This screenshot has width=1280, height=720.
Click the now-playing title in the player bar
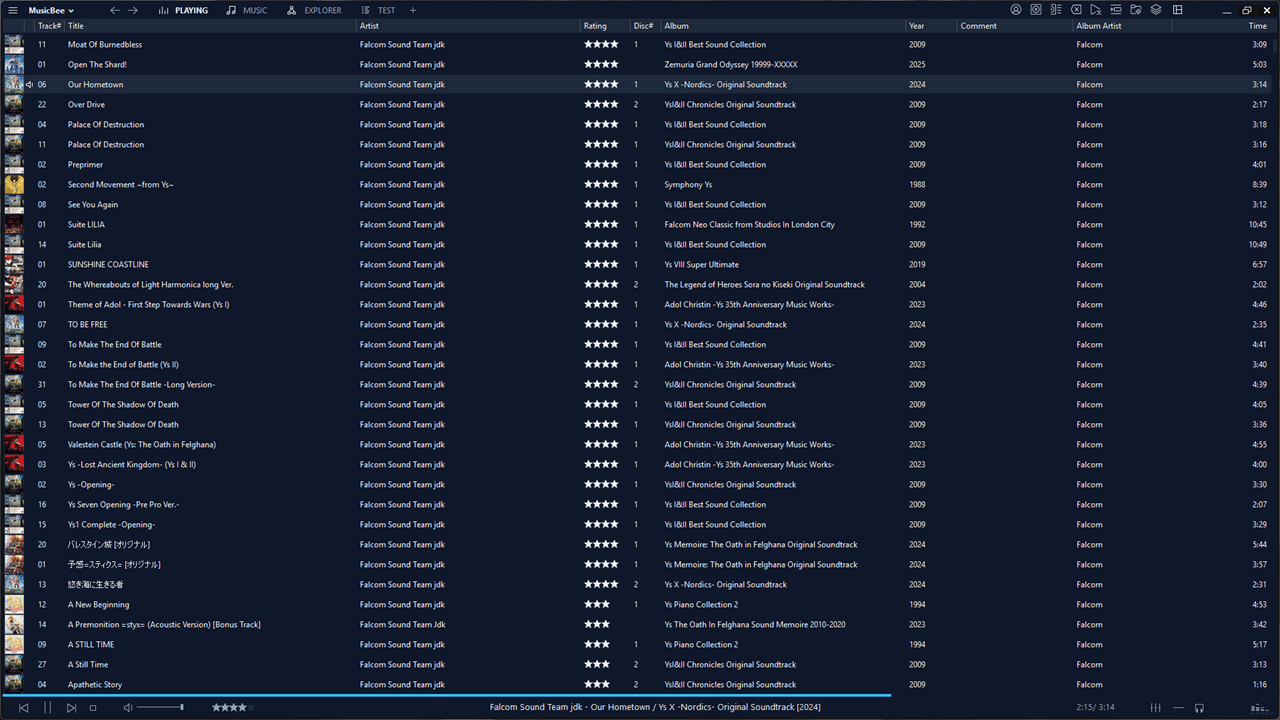(x=655, y=708)
